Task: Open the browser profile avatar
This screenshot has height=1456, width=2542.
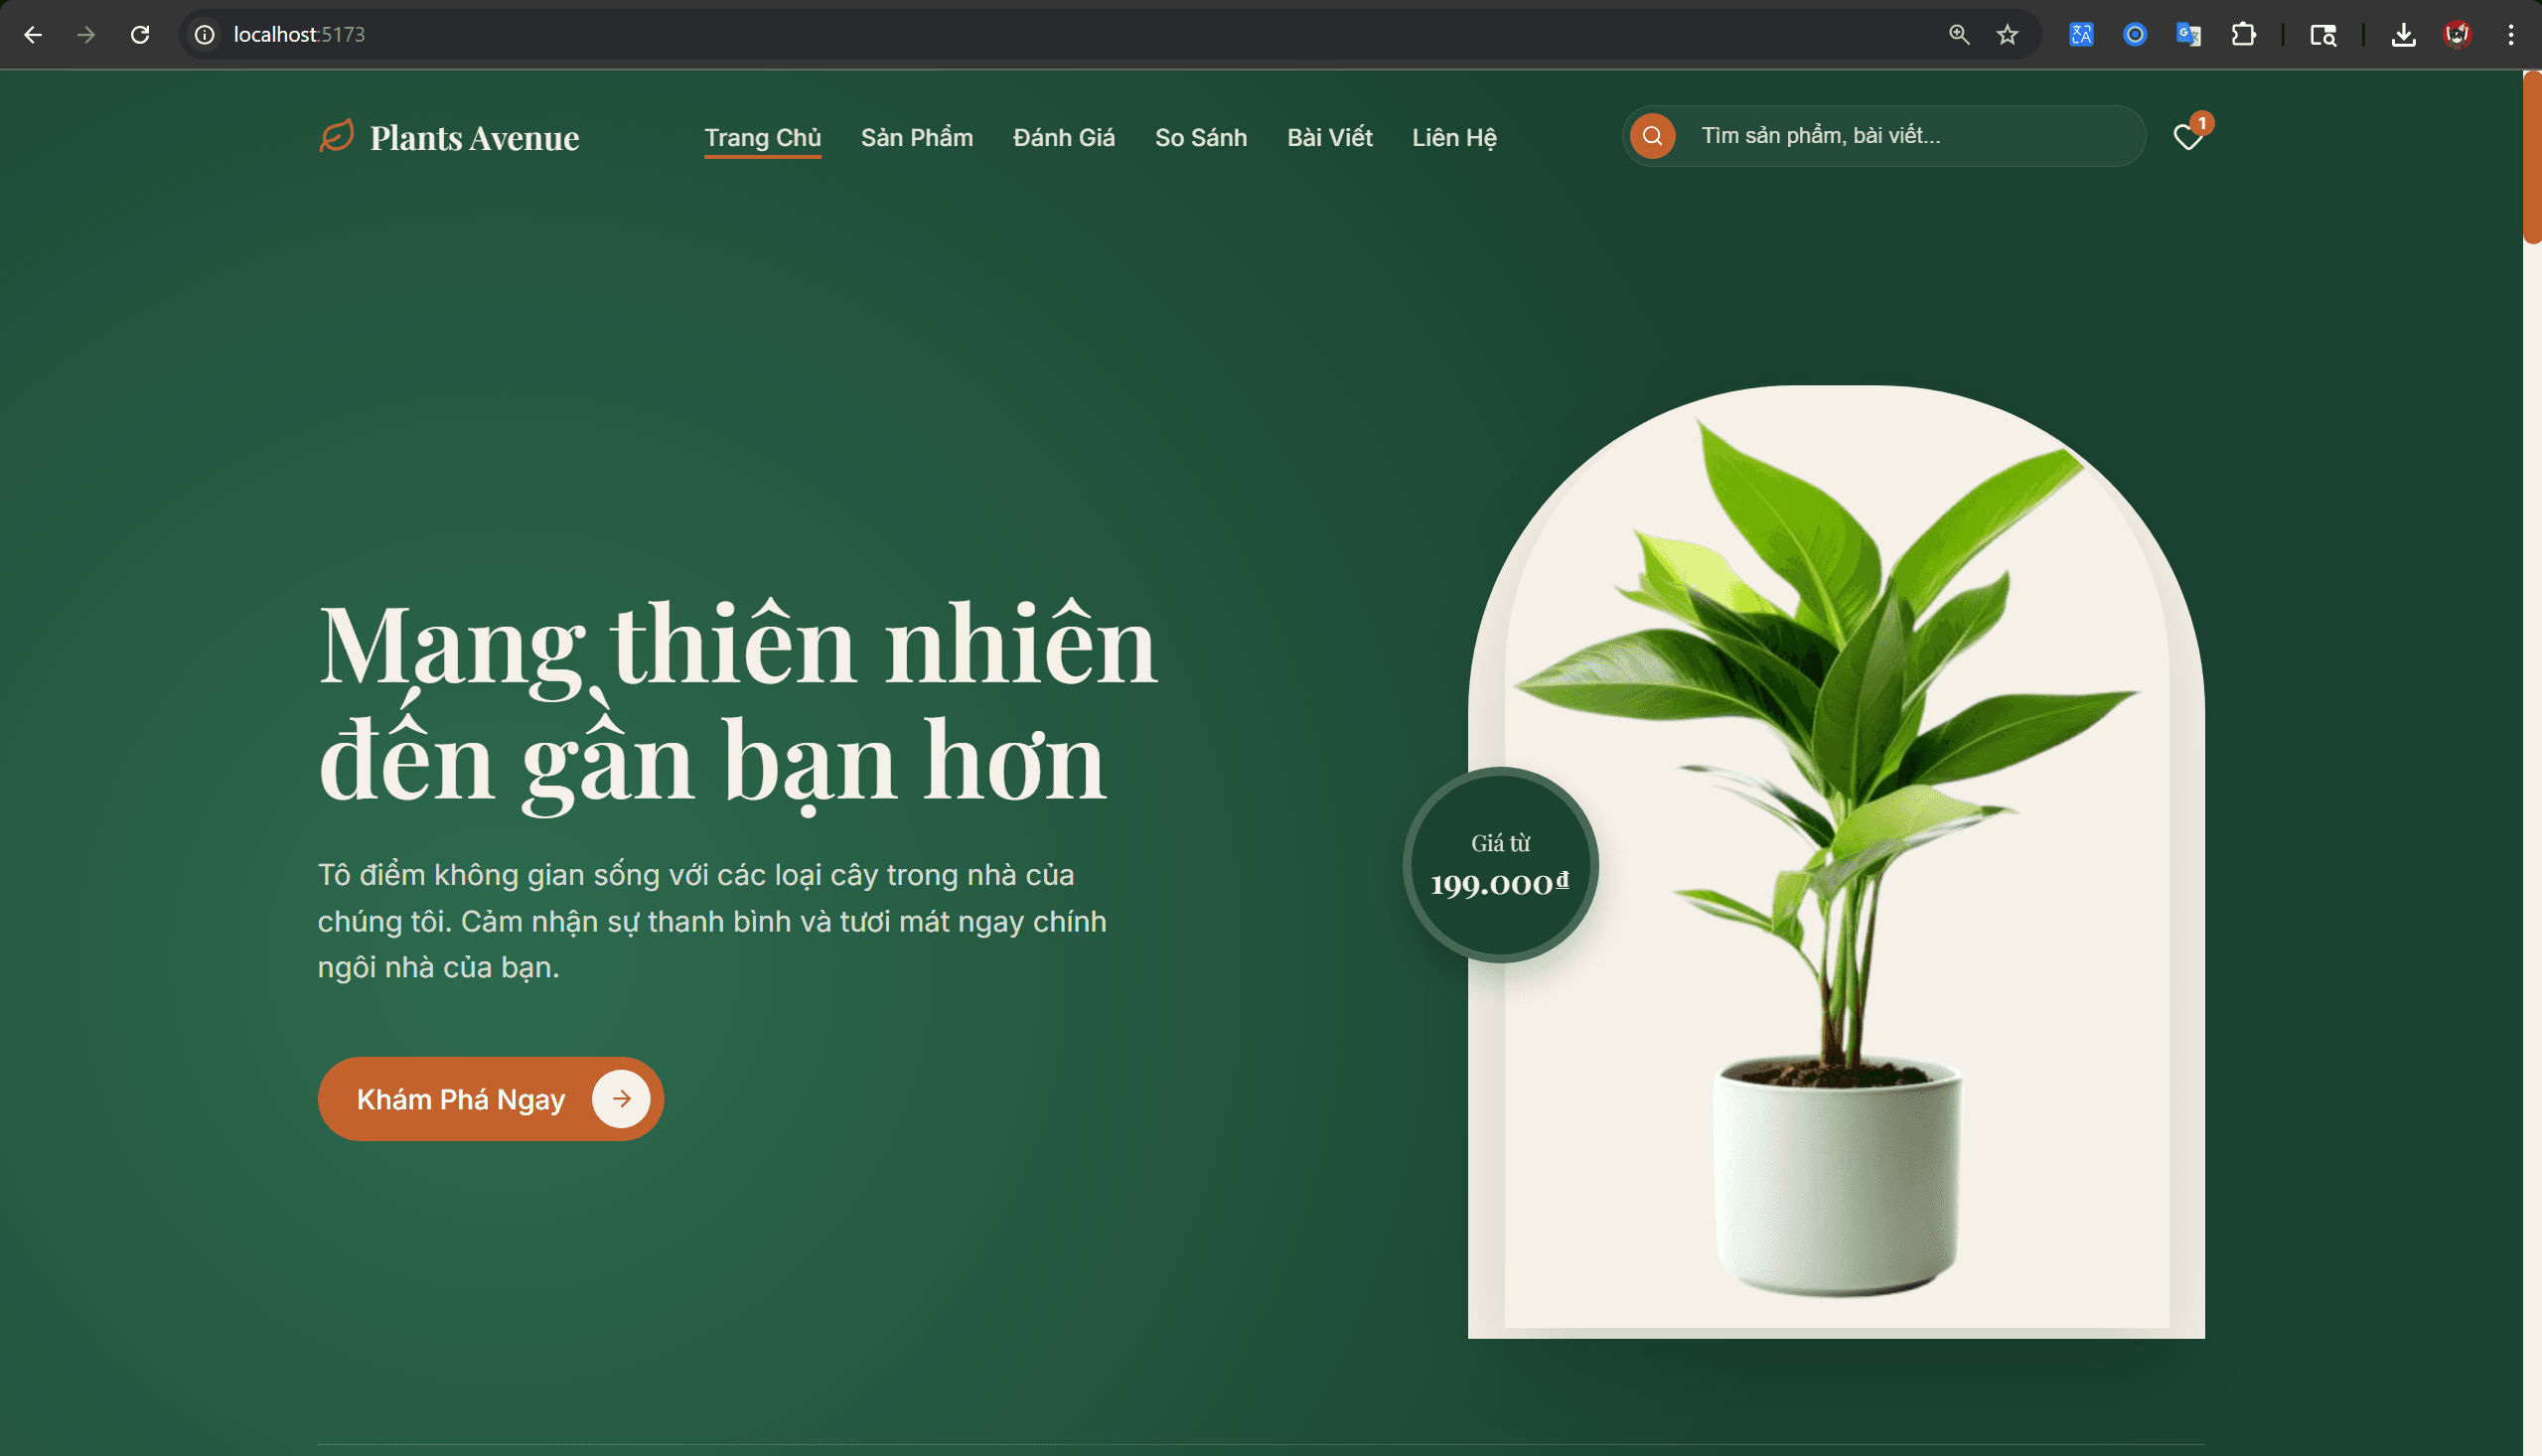Action: pos(2457,35)
